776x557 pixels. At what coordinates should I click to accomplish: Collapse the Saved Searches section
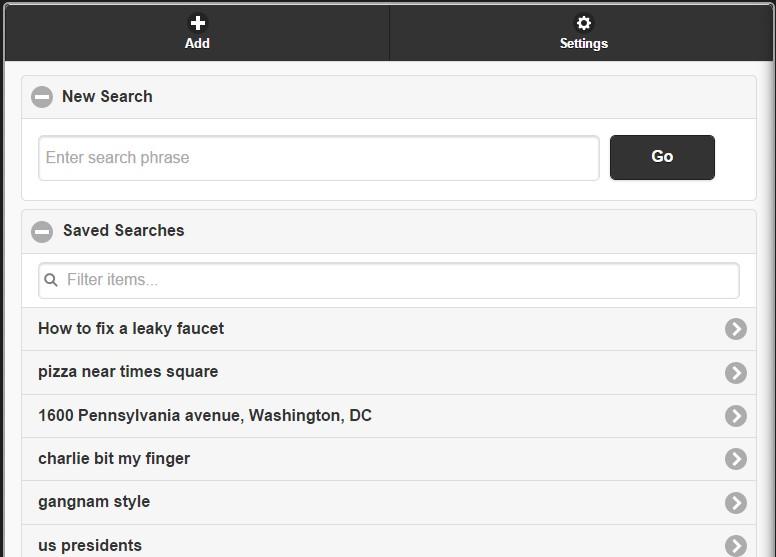pos(42,231)
